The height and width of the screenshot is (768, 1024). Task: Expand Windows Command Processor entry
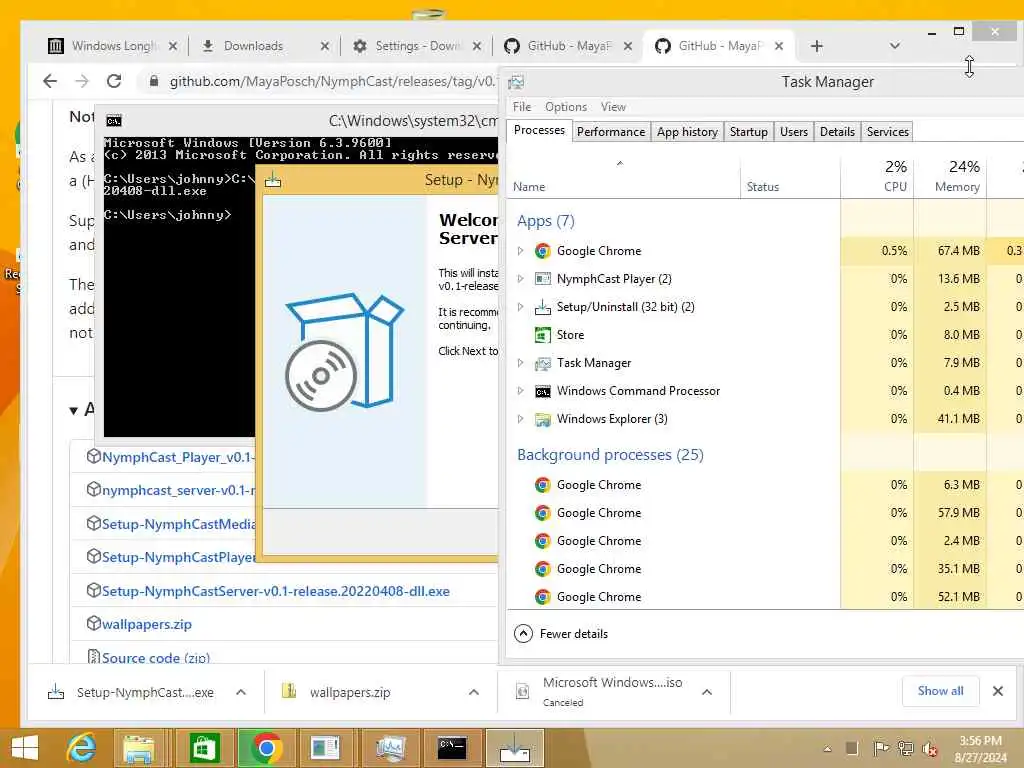point(520,391)
